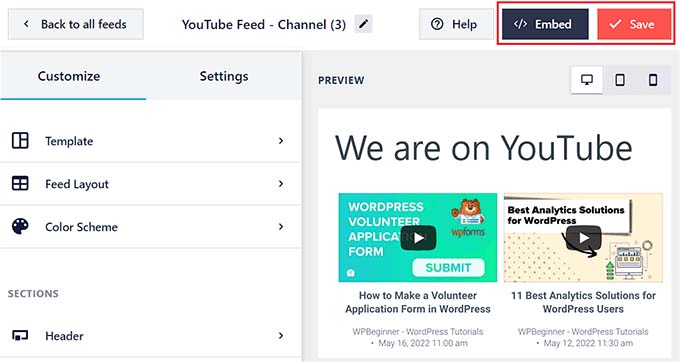Click the pencil icon to rename feed
680x362 pixels.
(363, 24)
